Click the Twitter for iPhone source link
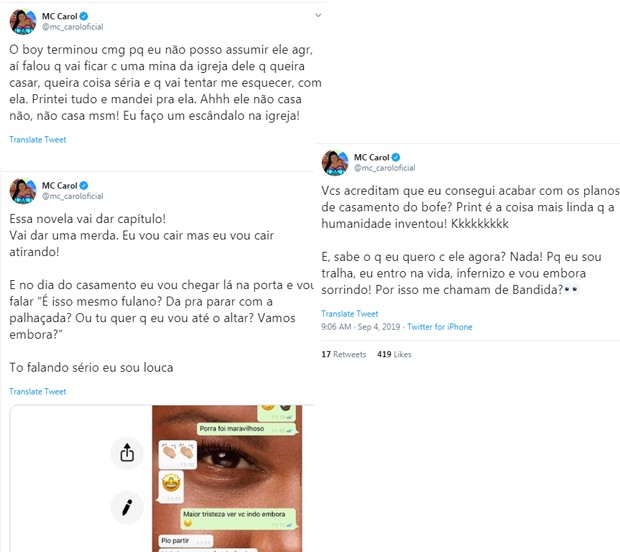The image size is (620, 552). 440,327
